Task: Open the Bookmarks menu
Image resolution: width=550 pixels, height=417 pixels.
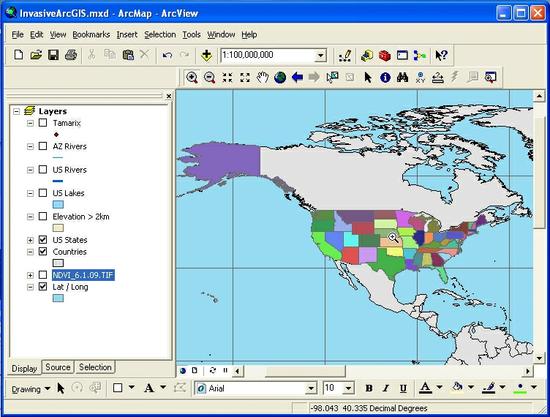Action: coord(91,34)
